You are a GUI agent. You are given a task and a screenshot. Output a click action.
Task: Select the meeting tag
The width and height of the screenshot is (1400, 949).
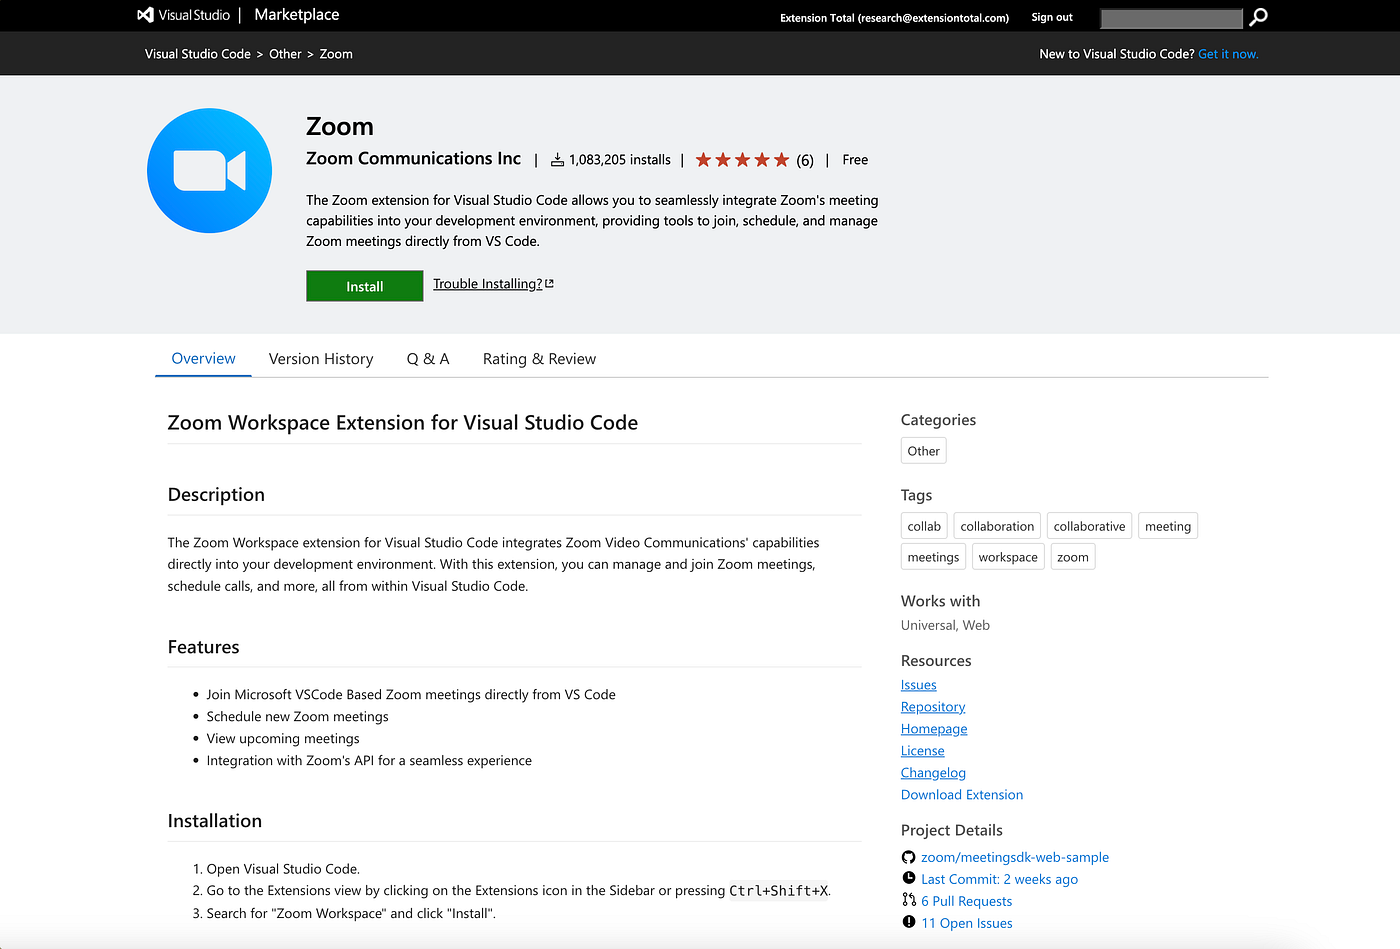pyautogui.click(x=1168, y=526)
